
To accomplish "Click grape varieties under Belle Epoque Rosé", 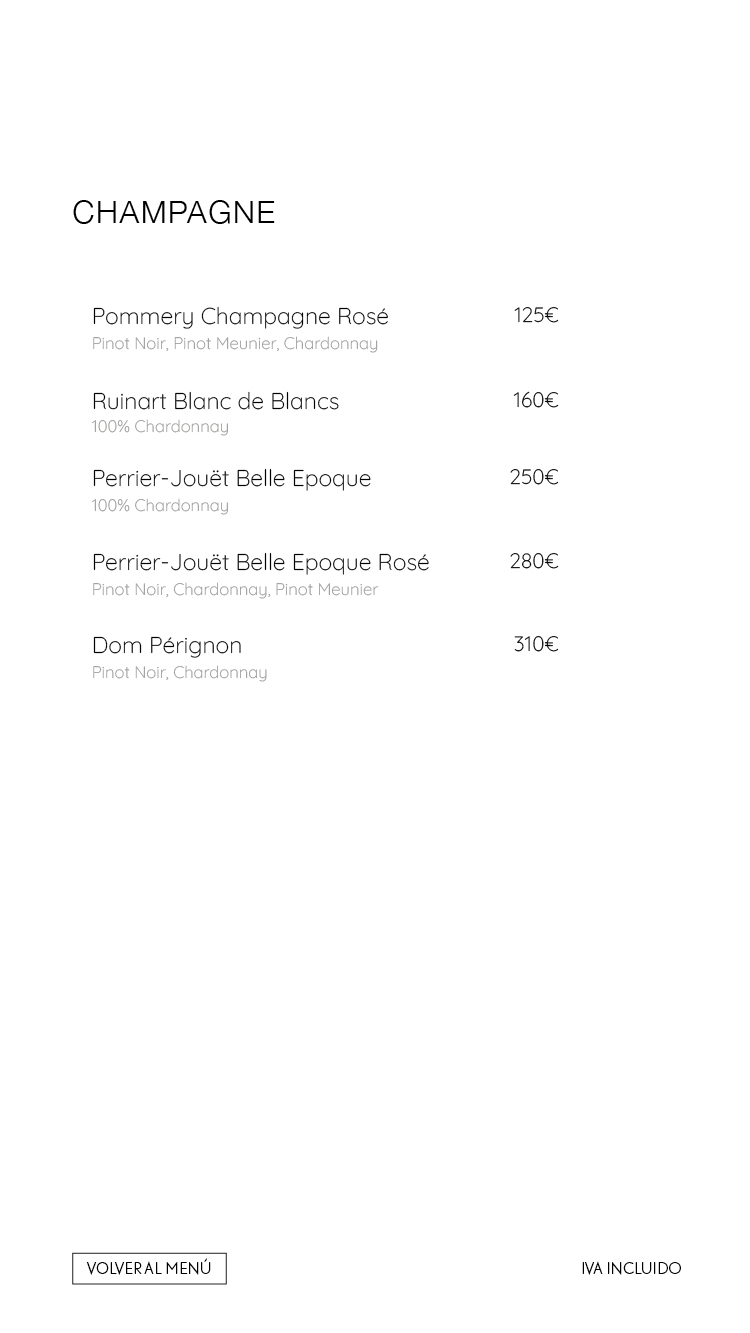I will coord(235,590).
